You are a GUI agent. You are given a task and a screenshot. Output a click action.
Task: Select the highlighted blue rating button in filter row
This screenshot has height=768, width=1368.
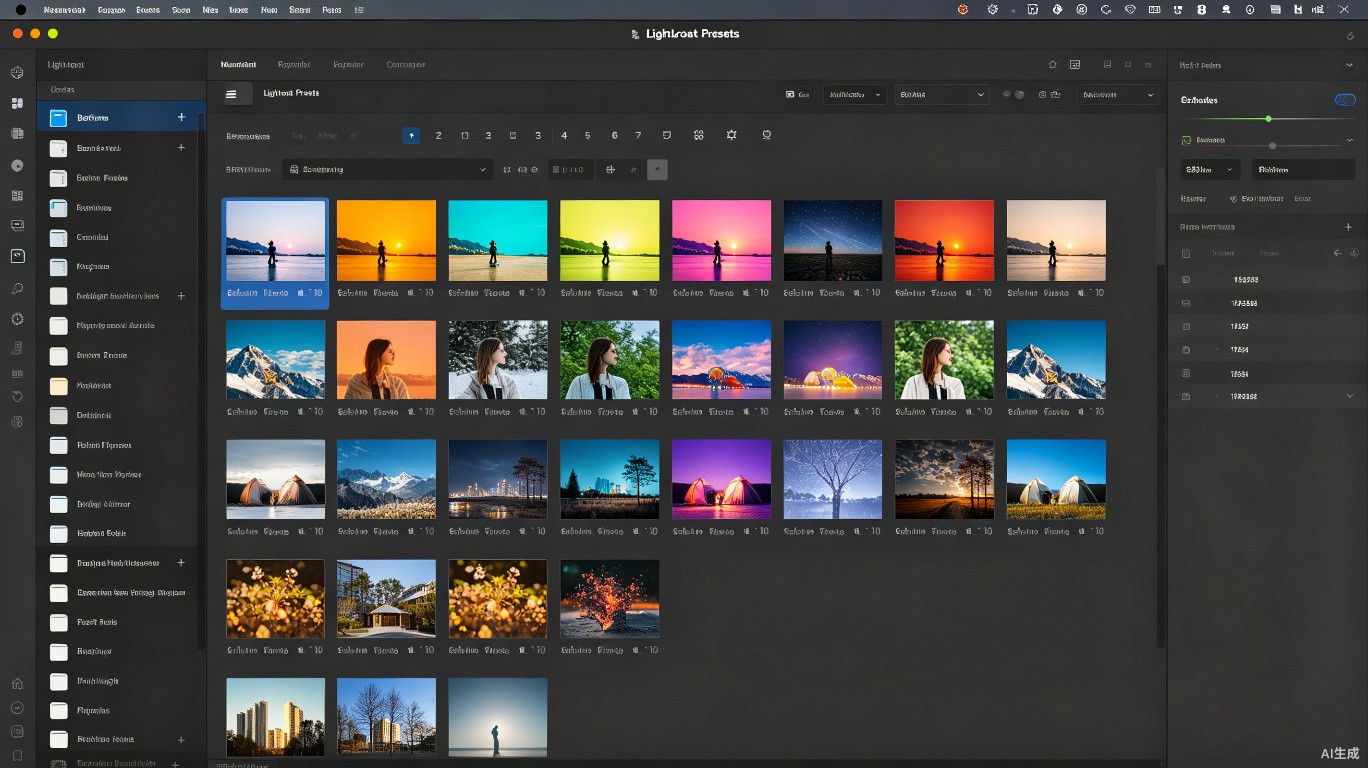411,135
